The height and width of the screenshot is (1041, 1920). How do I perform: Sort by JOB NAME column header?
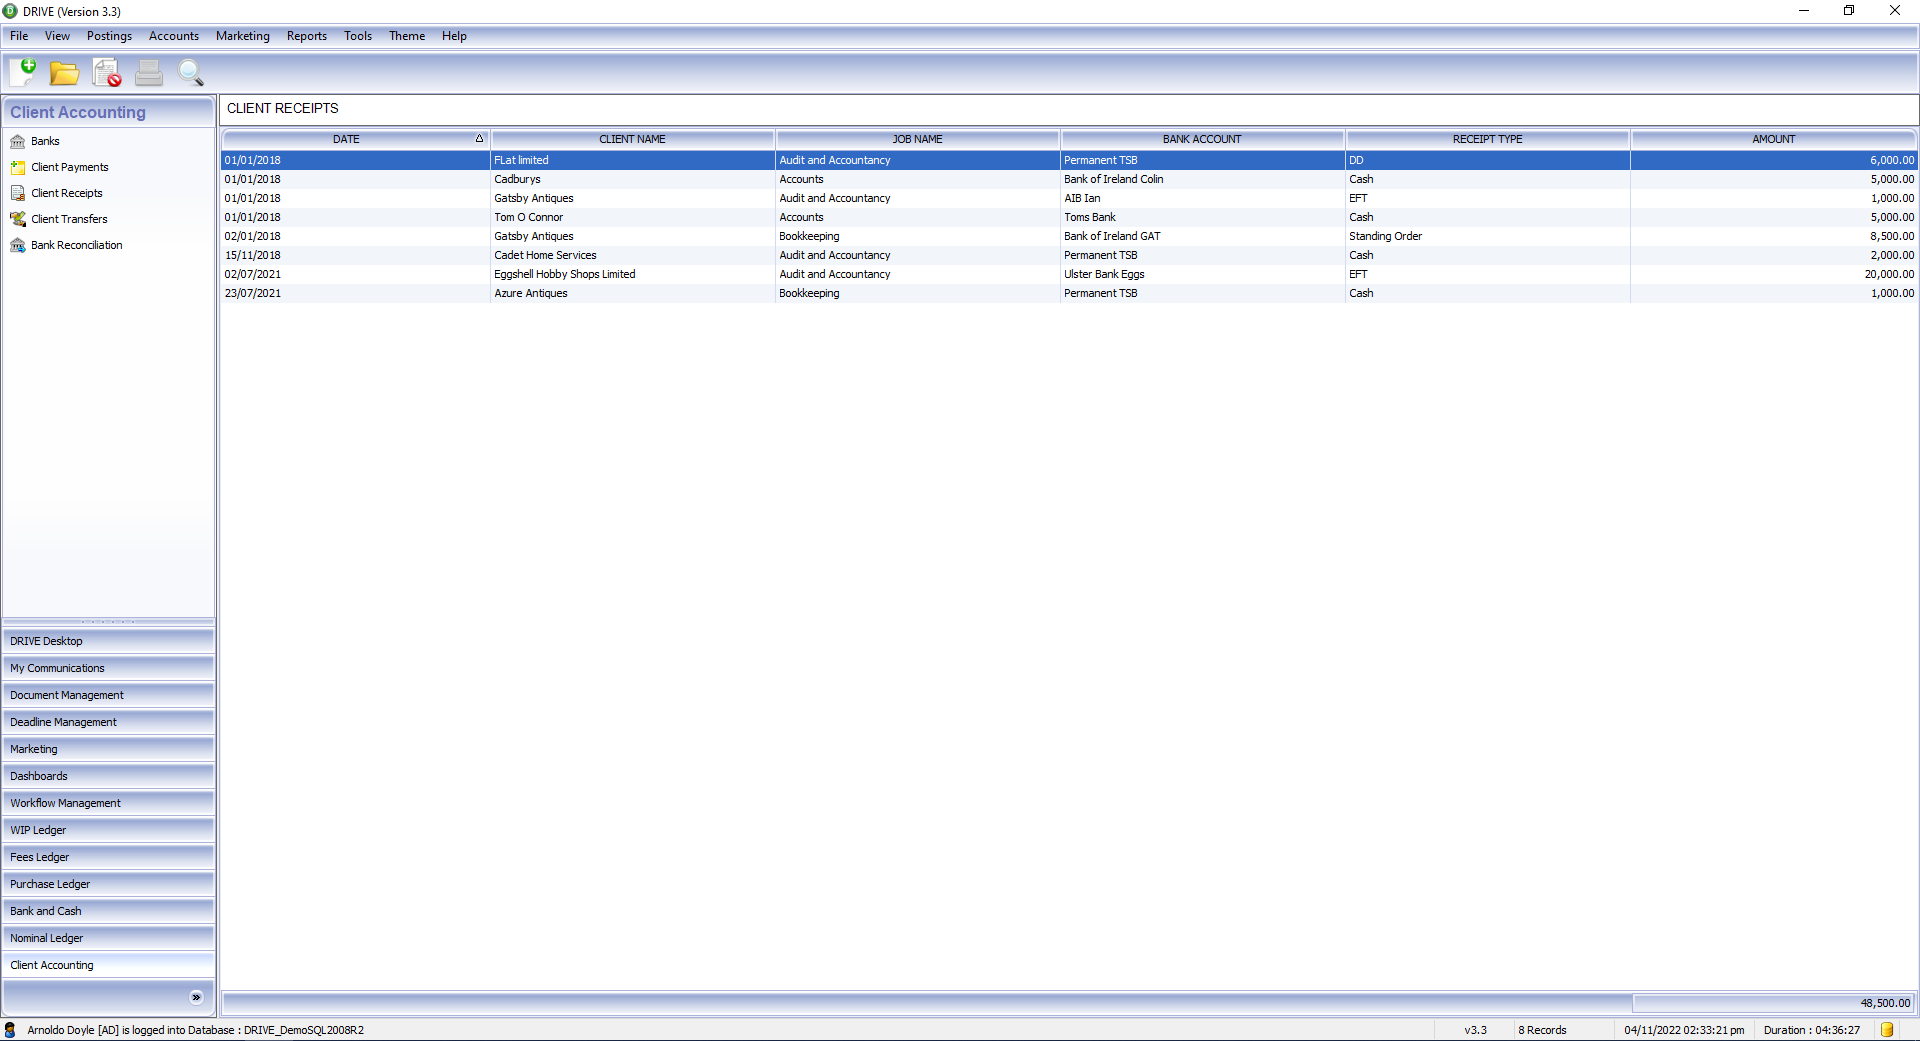(x=917, y=139)
